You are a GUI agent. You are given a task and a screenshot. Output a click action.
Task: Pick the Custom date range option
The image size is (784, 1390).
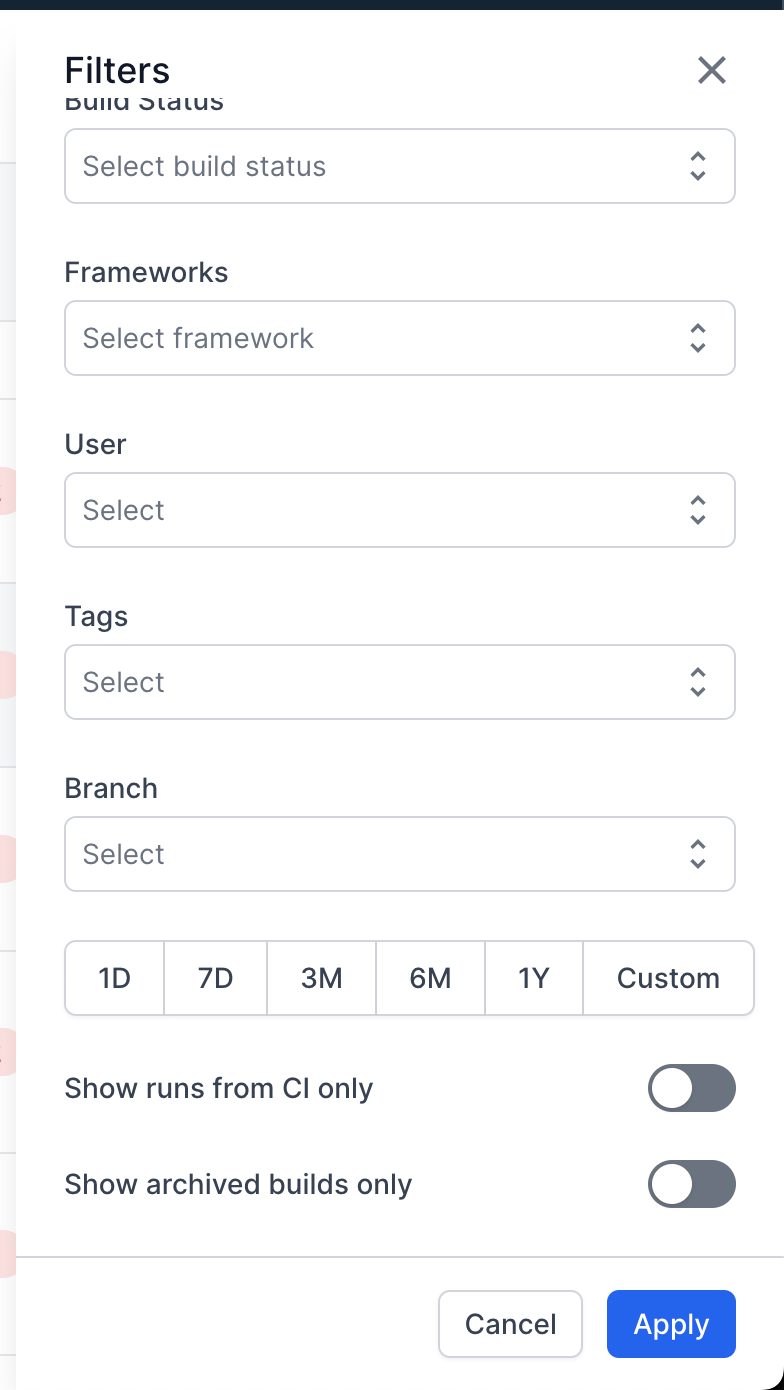pos(668,978)
